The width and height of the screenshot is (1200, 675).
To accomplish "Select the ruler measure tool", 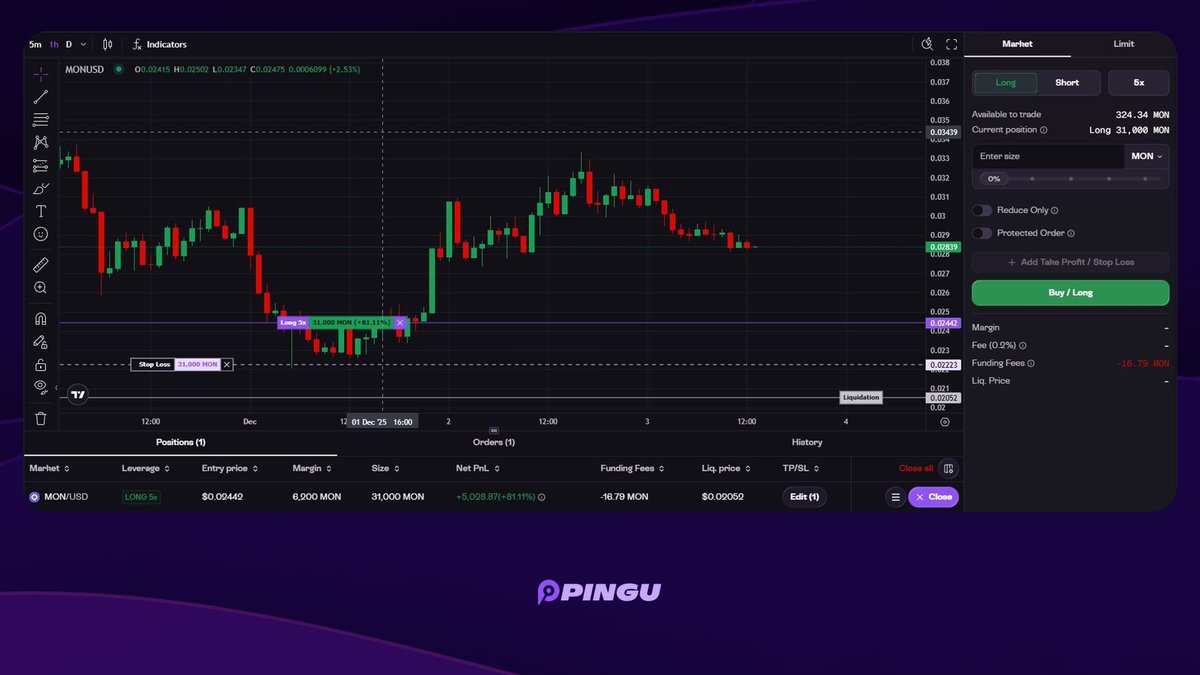I will pos(41,265).
